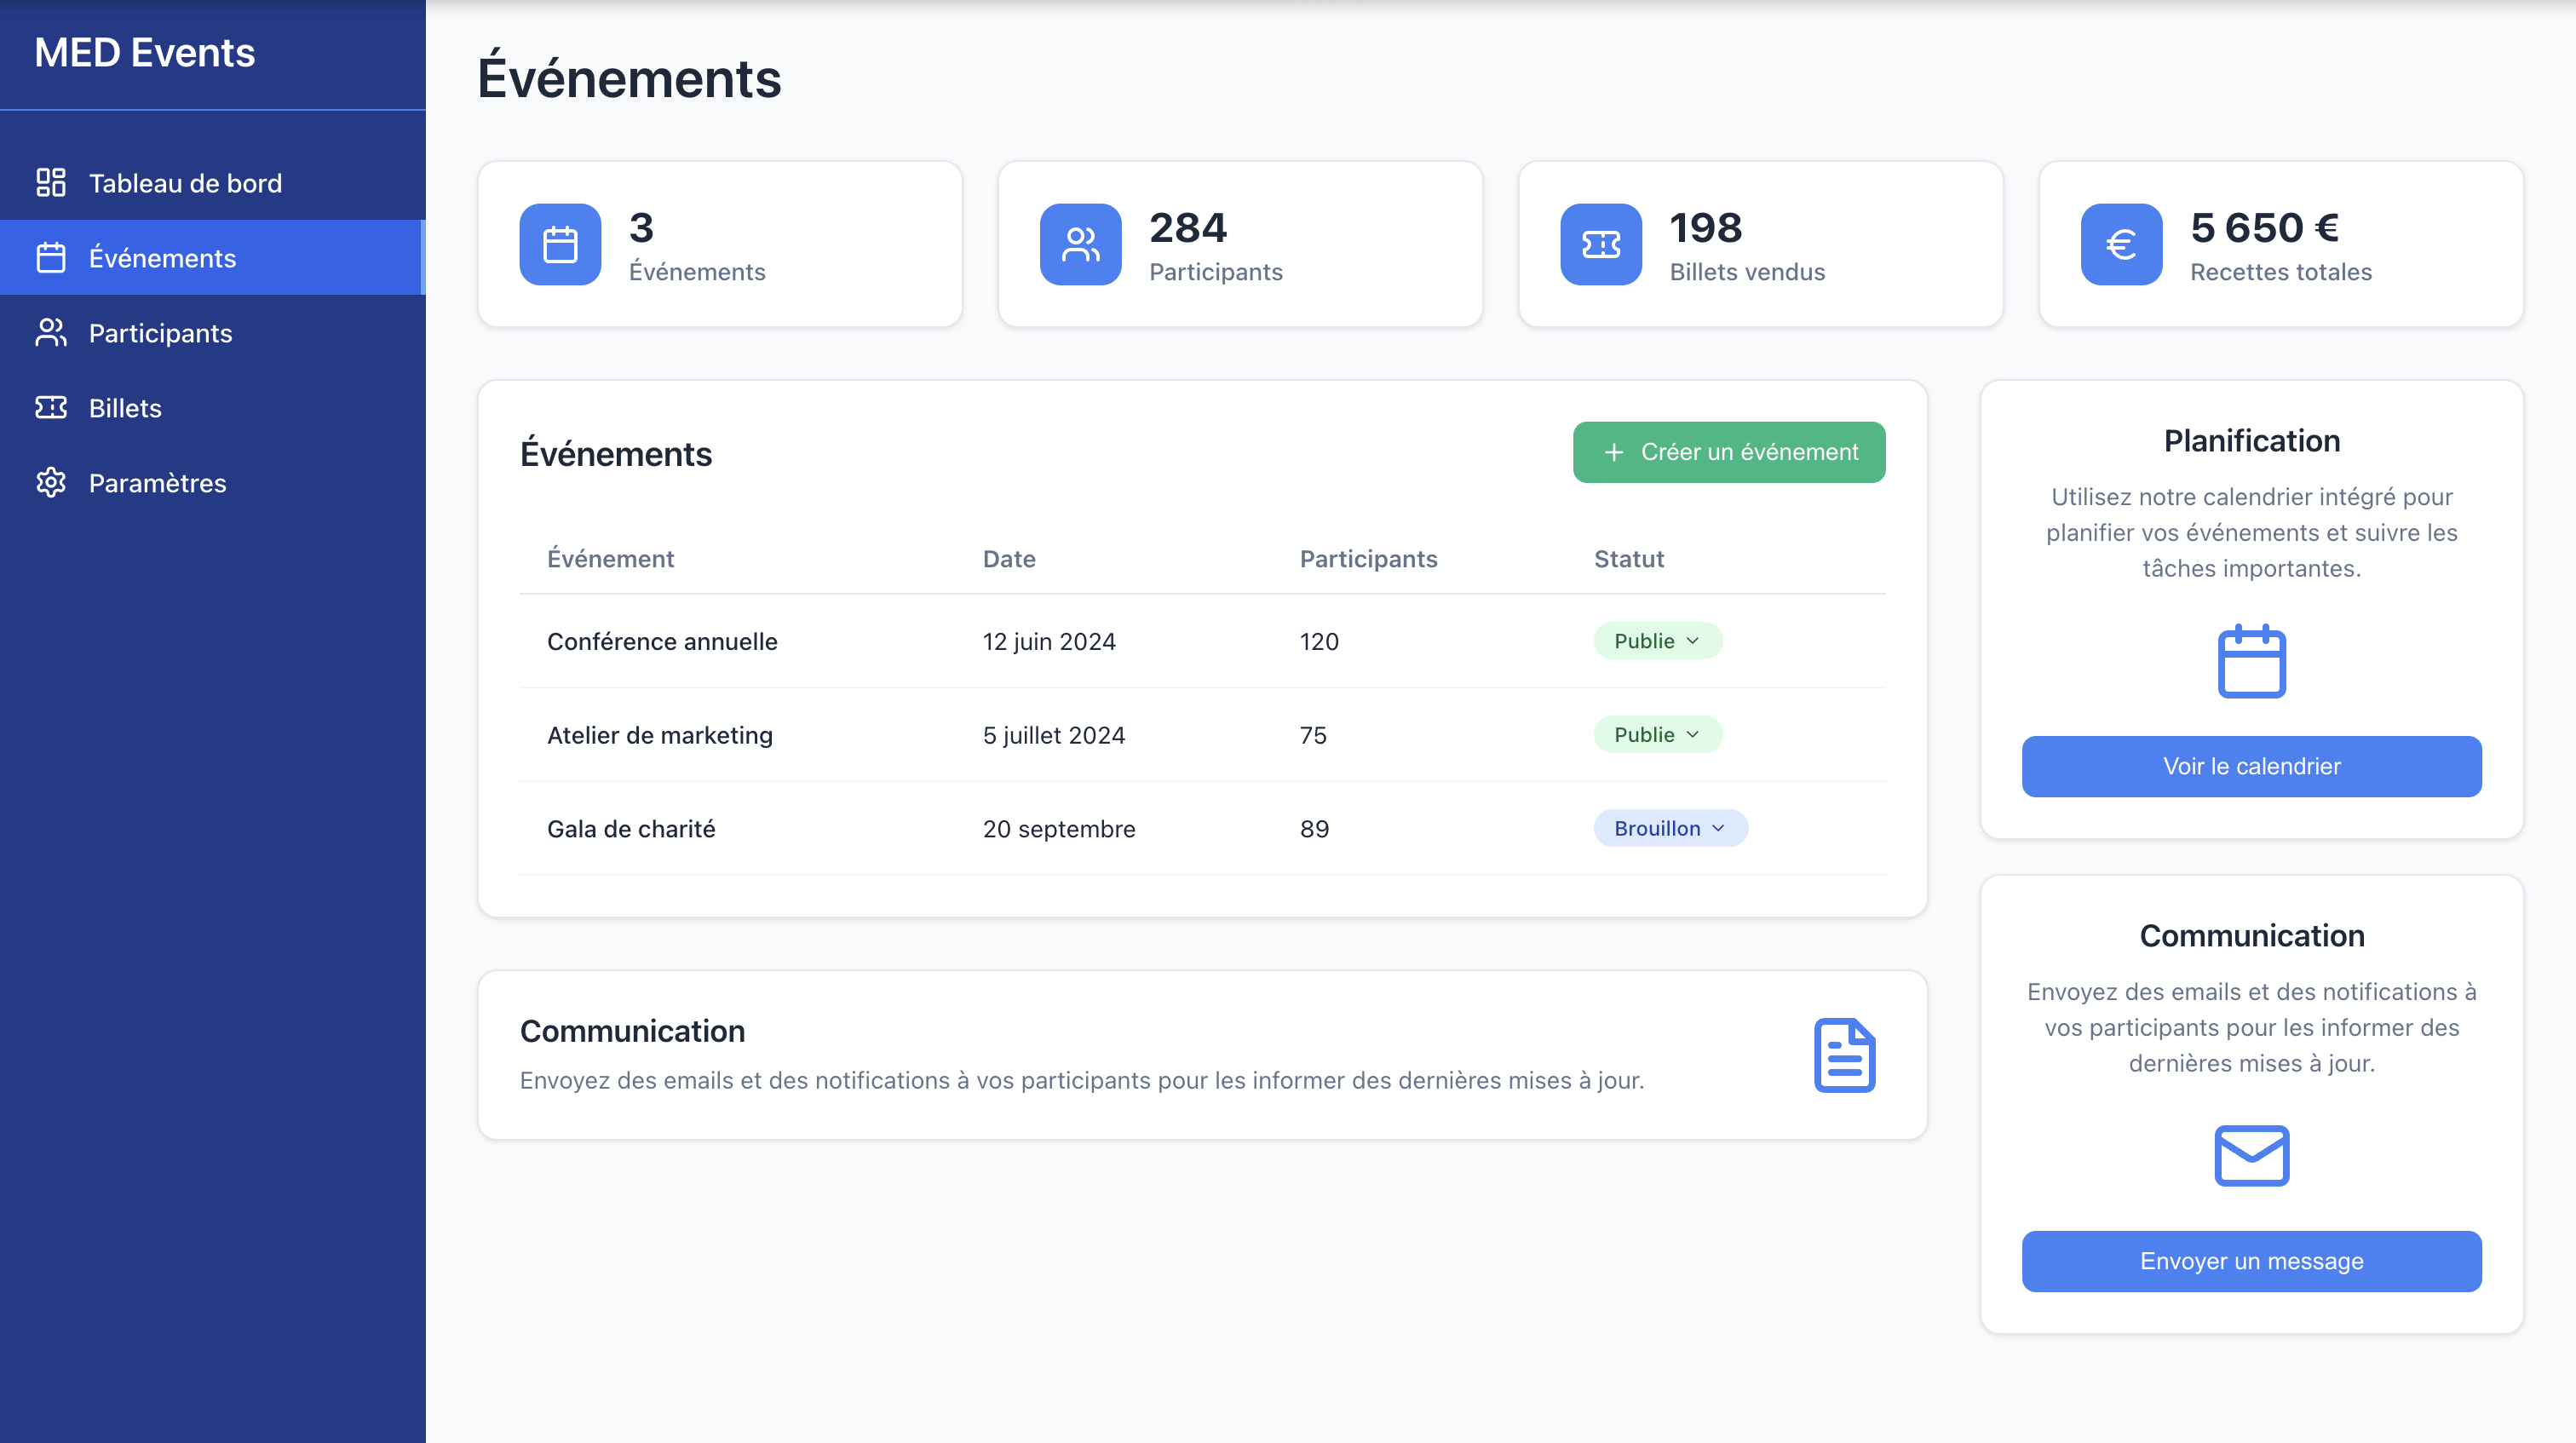Expand the status selector for Atelier de marketing
2576x1443 pixels.
[x=1656, y=734]
